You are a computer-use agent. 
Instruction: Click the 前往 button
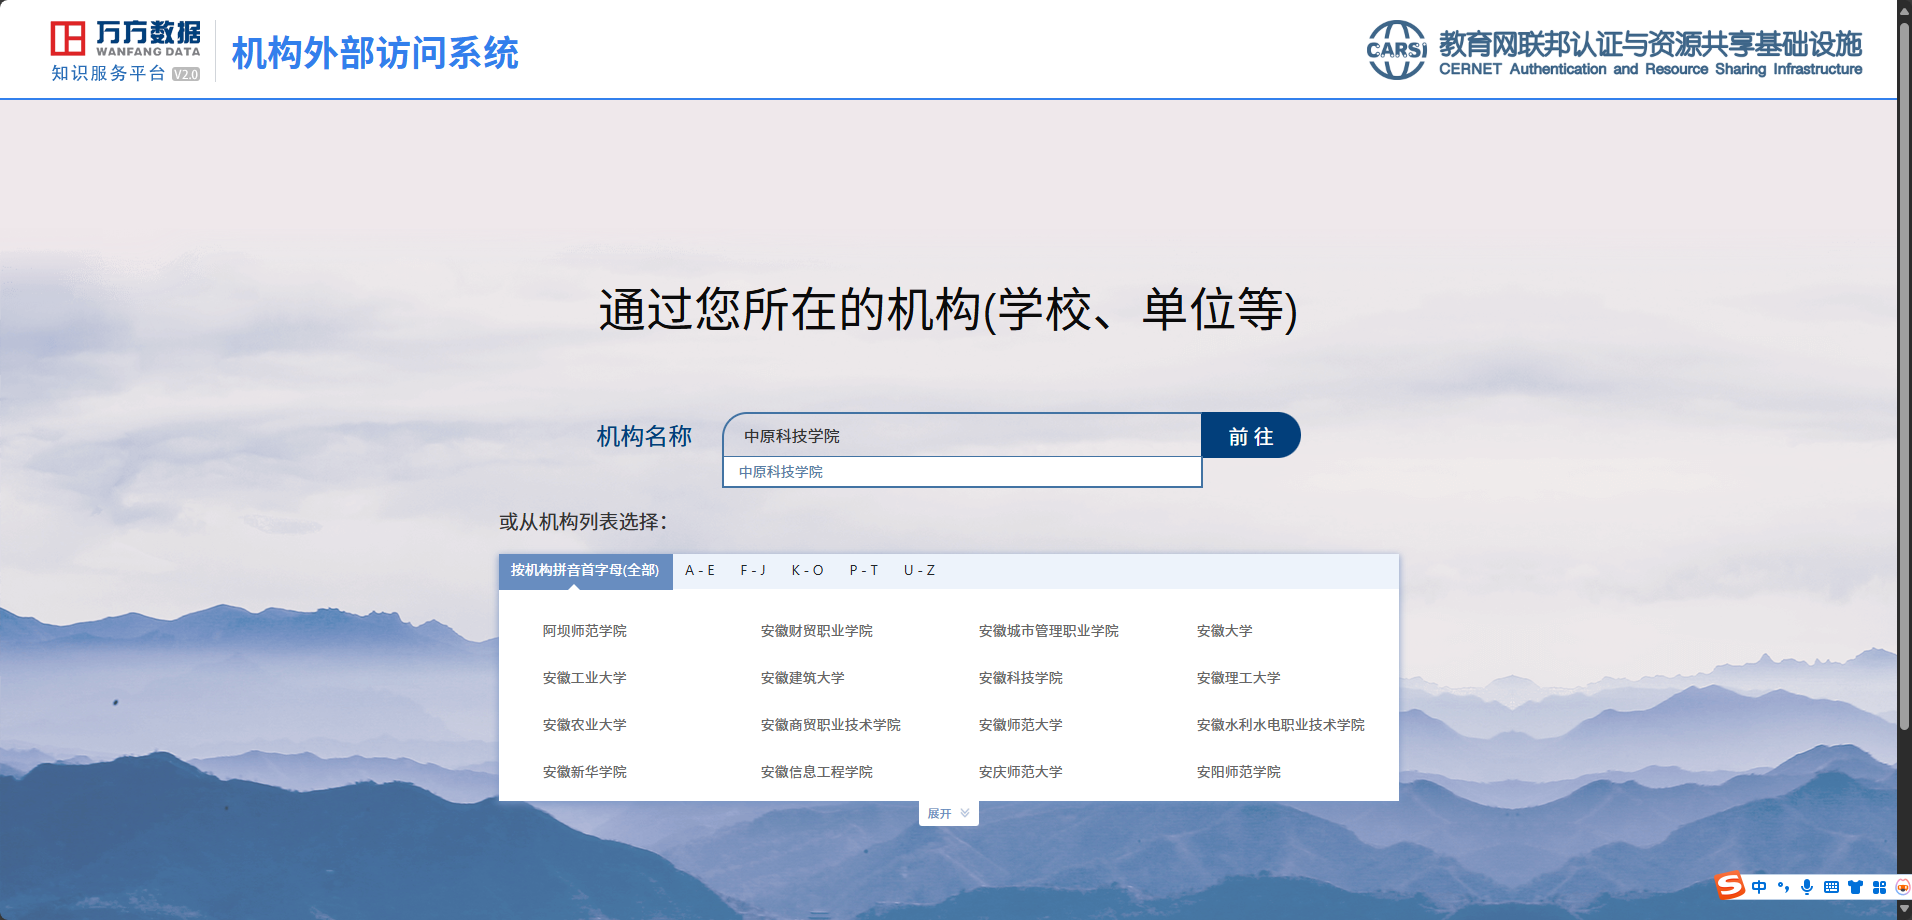[x=1250, y=435]
